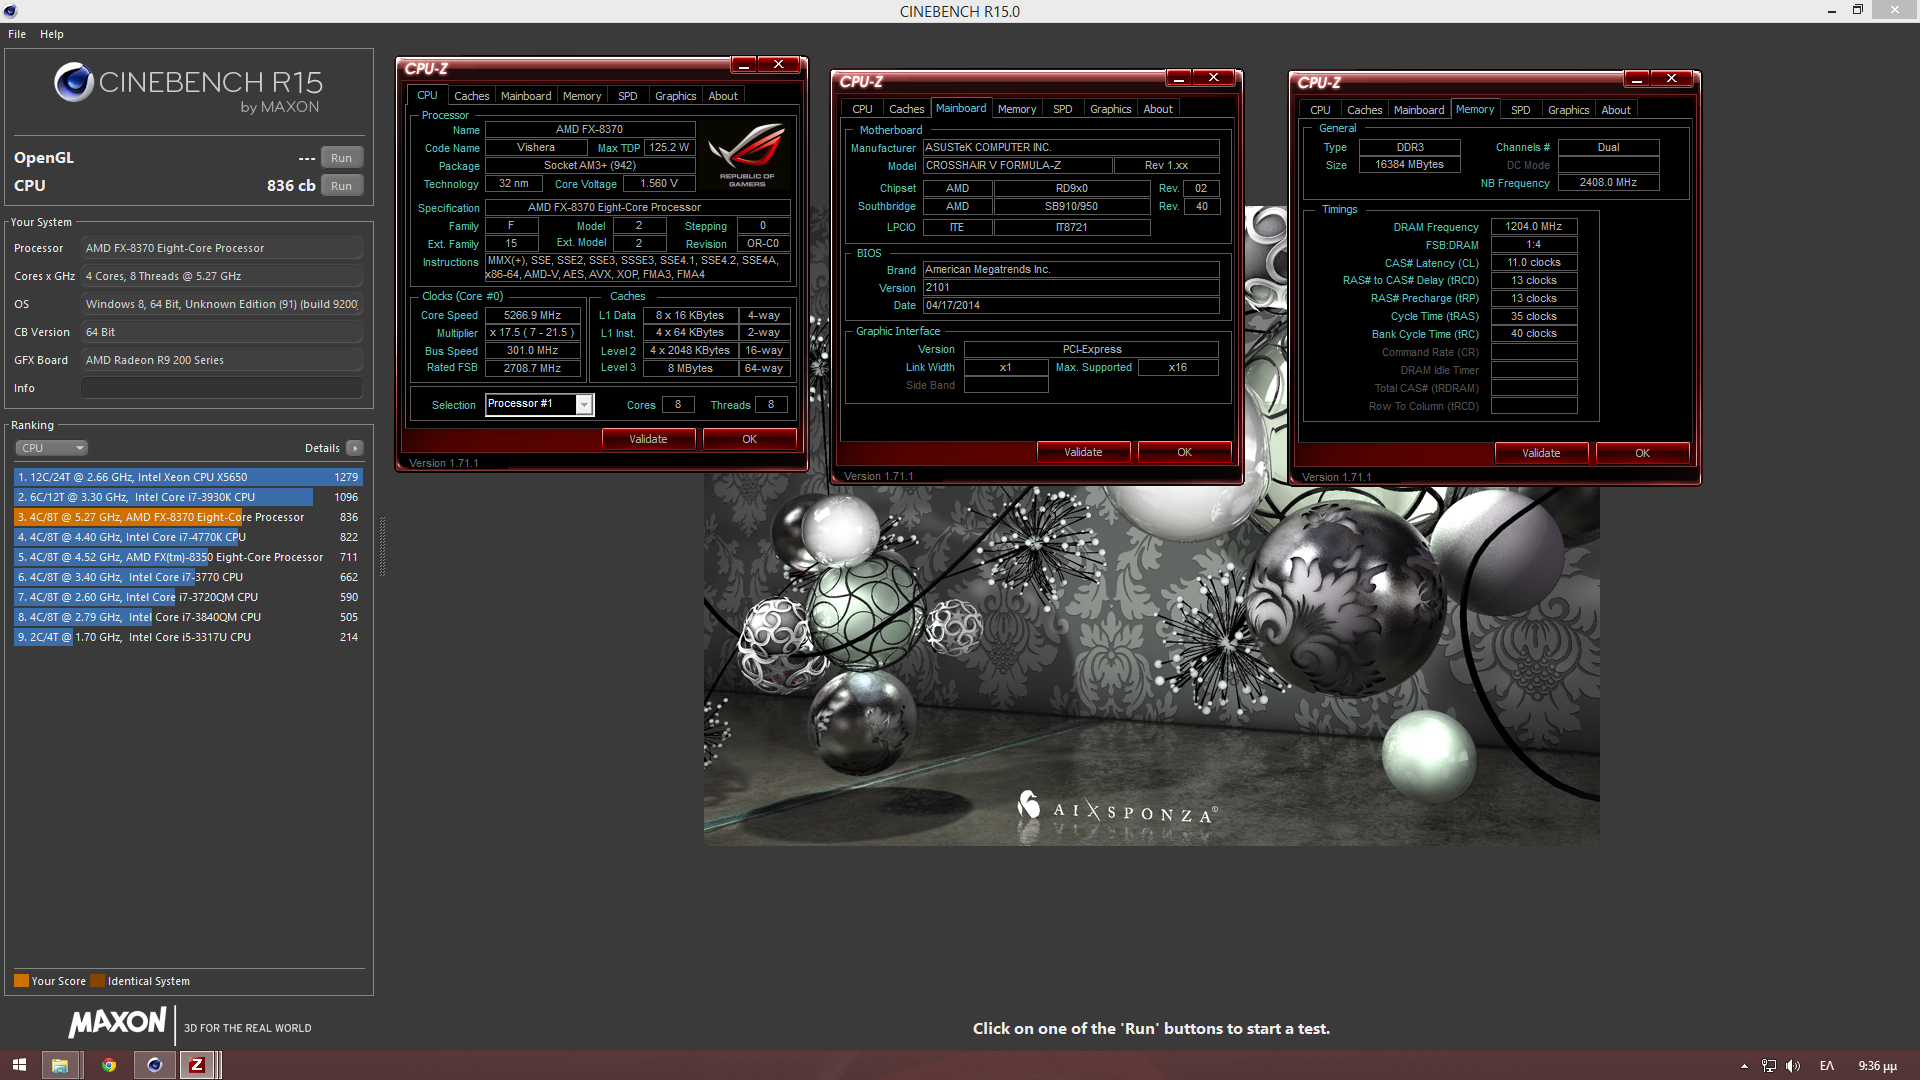Show hidden tray icons arrow
Screen dimensions: 1920x1080
(x=1744, y=1066)
